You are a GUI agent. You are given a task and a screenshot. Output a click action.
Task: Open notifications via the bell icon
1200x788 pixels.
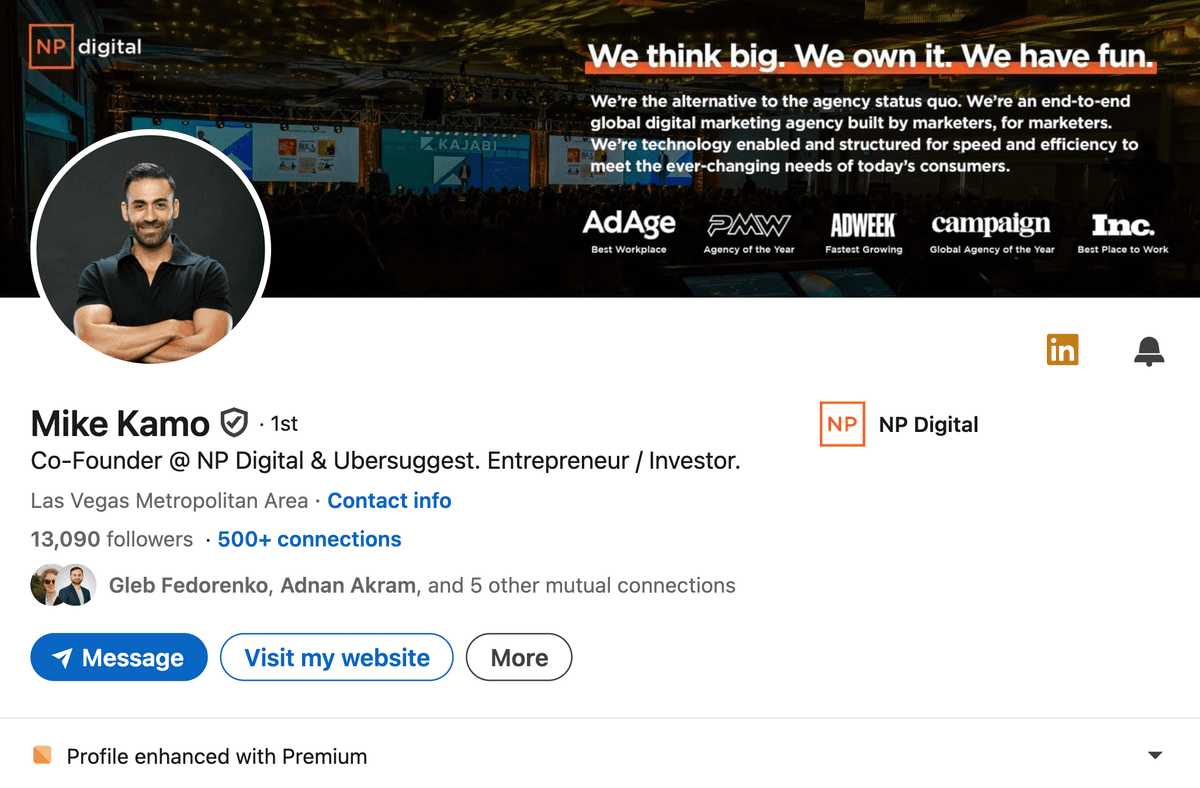coord(1148,349)
